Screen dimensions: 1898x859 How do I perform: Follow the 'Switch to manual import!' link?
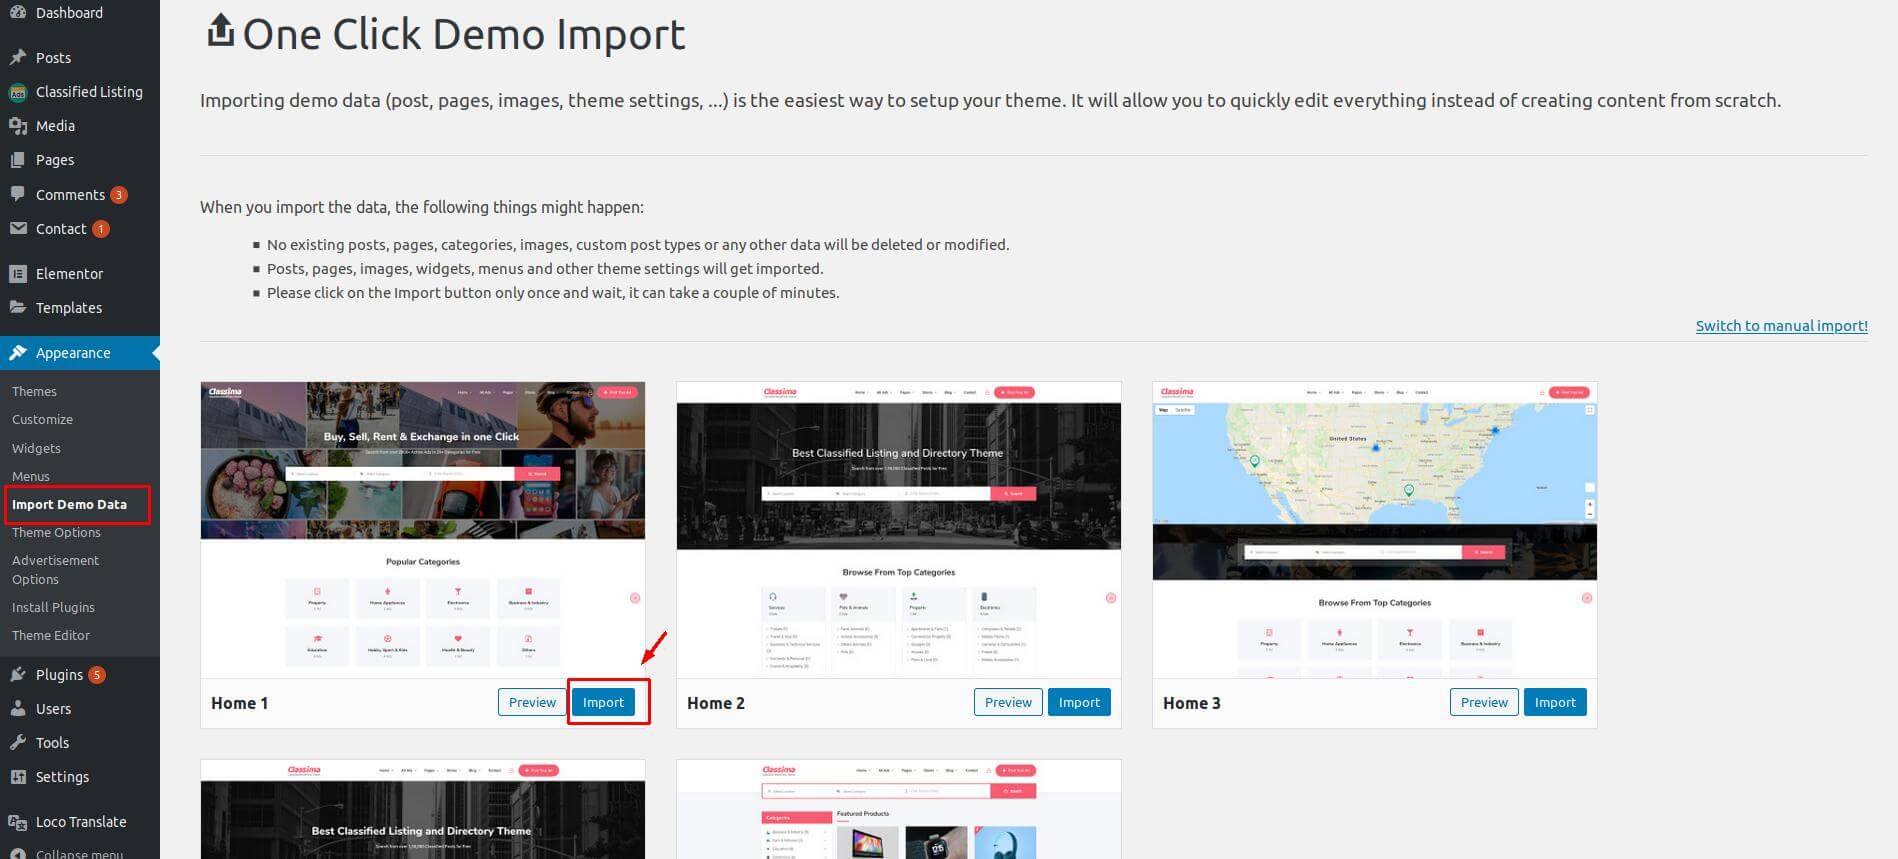(x=1781, y=325)
